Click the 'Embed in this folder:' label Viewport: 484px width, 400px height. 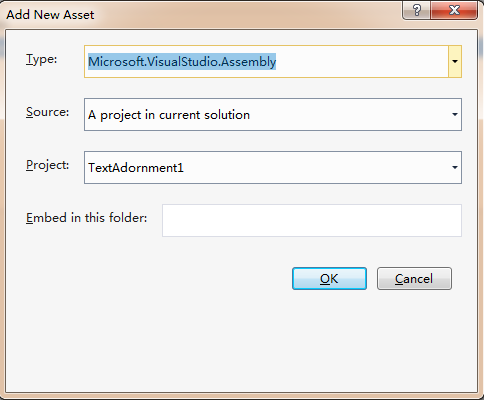(x=87, y=218)
